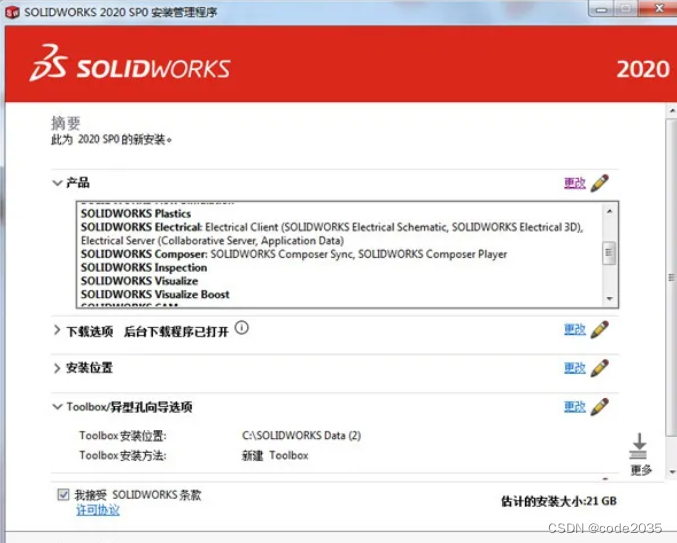Viewport: 677px width, 543px height.
Task: Open the info icon next to 后台下载程序已打开
Action: click(242, 328)
